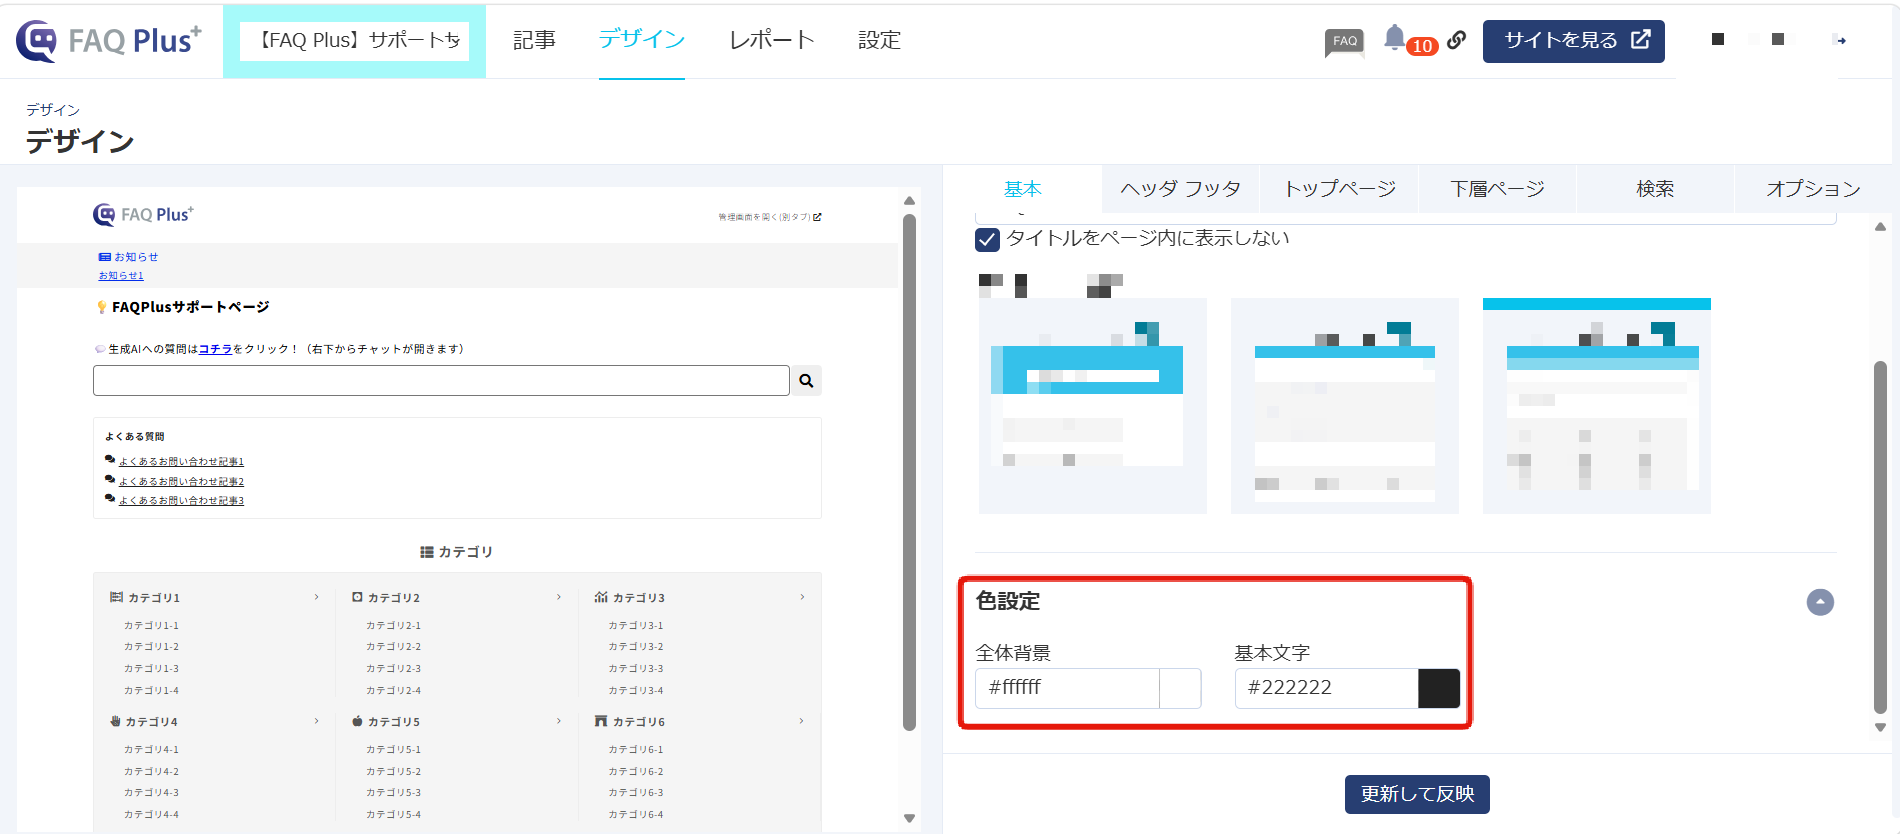Switch to the 下層ページ tab

tap(1498, 189)
